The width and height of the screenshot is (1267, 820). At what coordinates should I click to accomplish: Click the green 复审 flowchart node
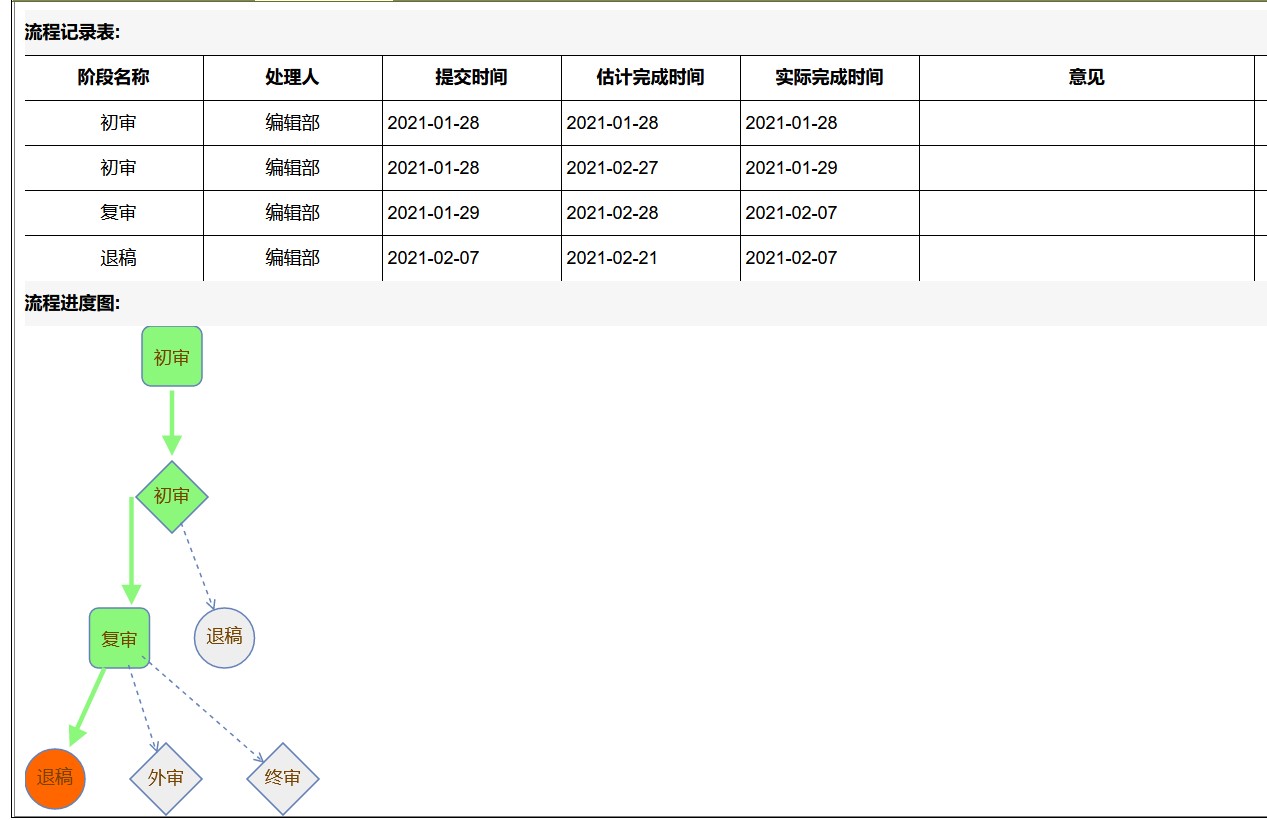coord(120,638)
